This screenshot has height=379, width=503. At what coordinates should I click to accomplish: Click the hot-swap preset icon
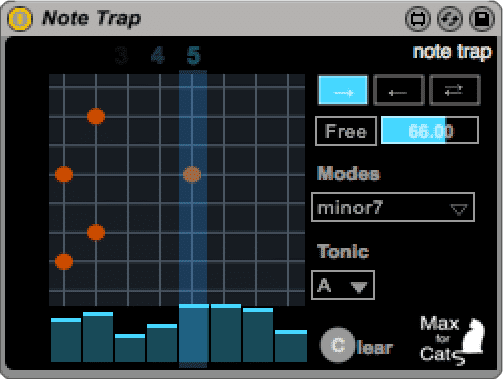[450, 19]
